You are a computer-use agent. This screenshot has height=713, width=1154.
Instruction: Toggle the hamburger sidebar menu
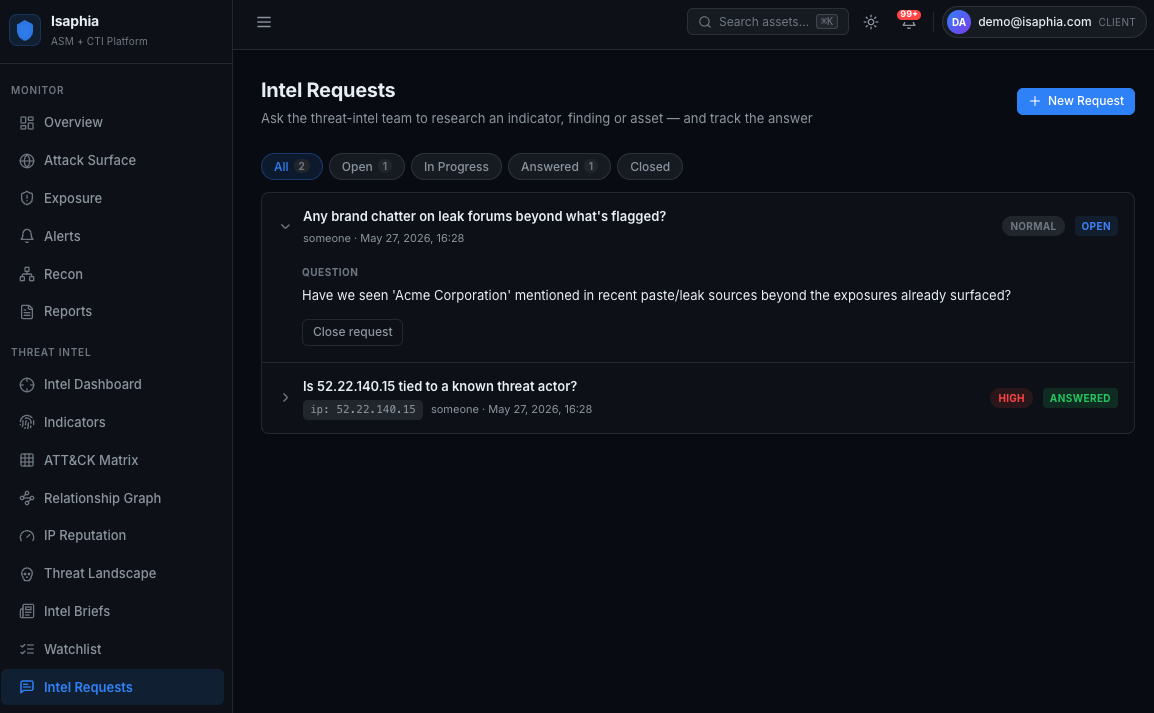point(263,22)
